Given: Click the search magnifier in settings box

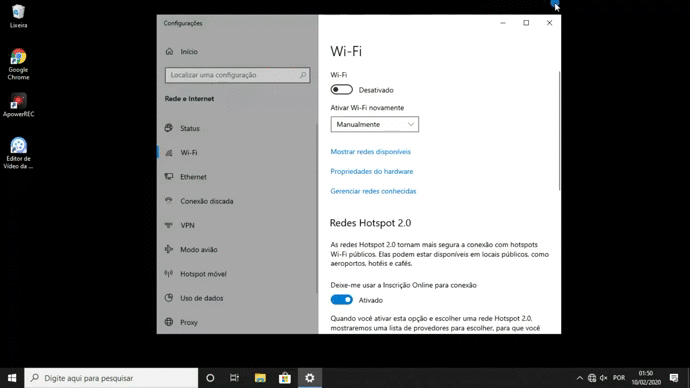Looking at the screenshot, I should pos(303,75).
